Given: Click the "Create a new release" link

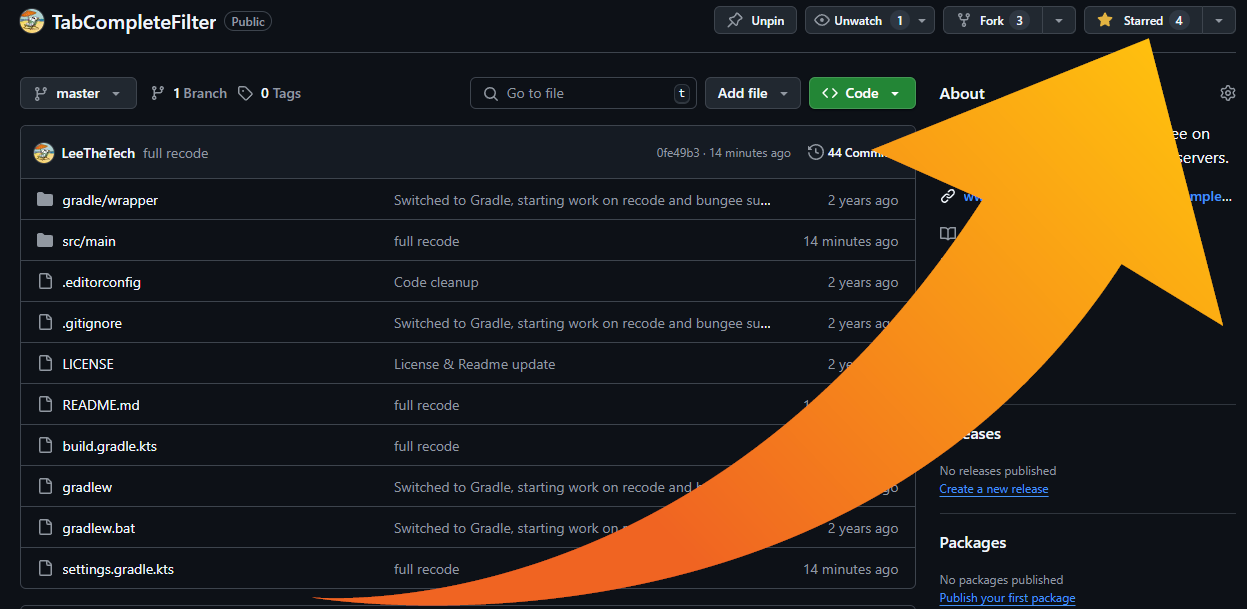Looking at the screenshot, I should pos(994,489).
